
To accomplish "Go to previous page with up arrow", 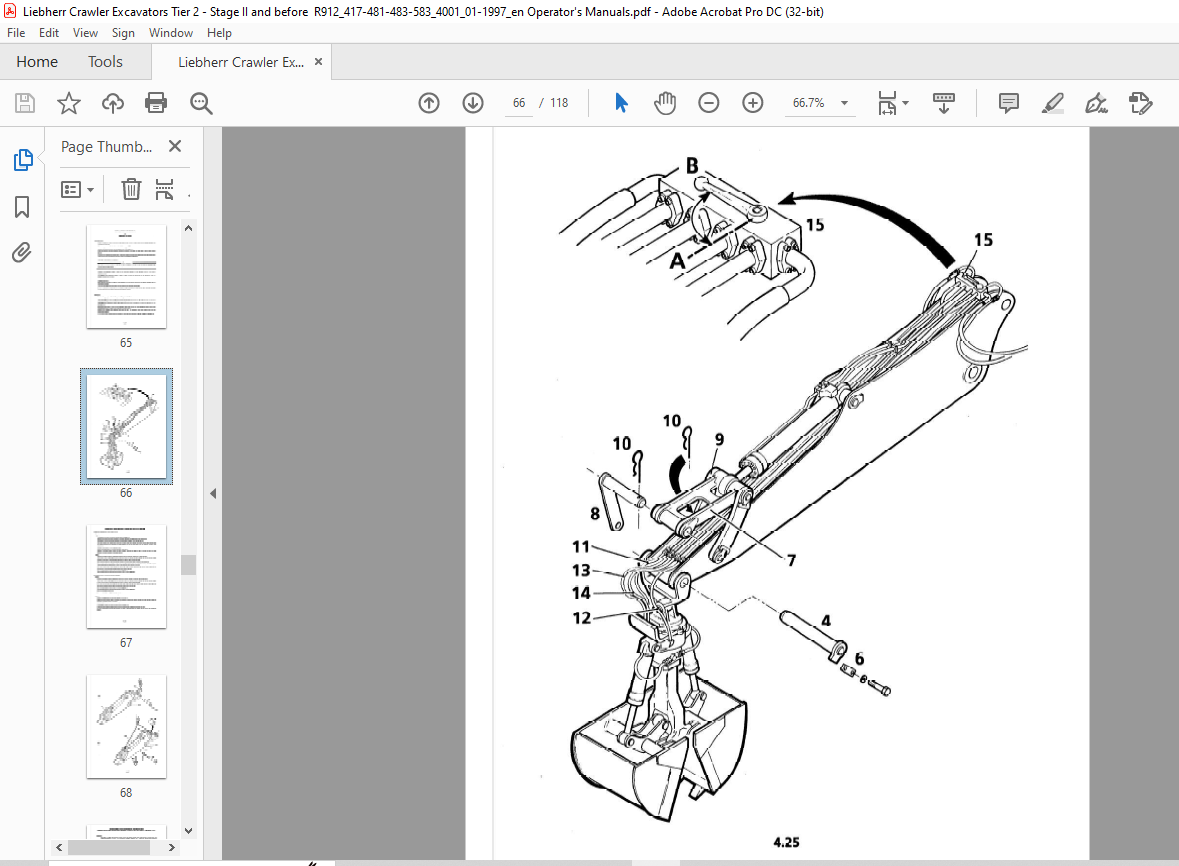I will click(429, 103).
